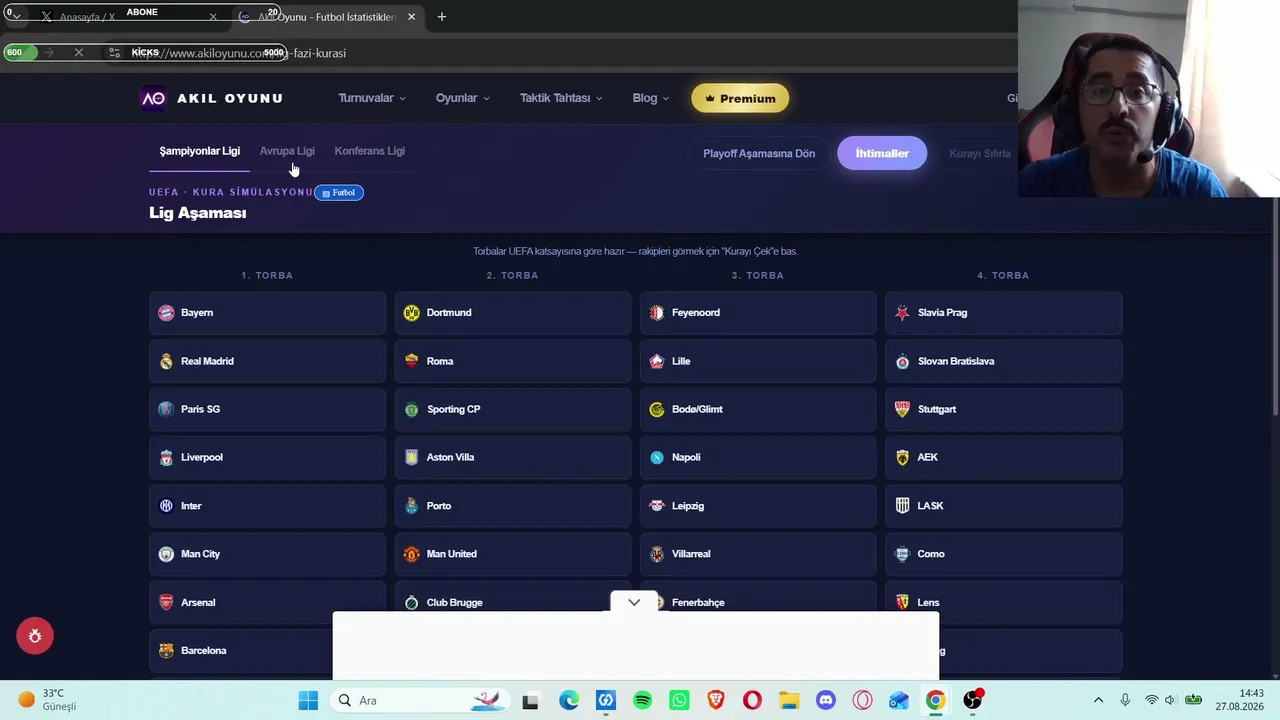Click the Kurayı Sıfırla button

[980, 153]
